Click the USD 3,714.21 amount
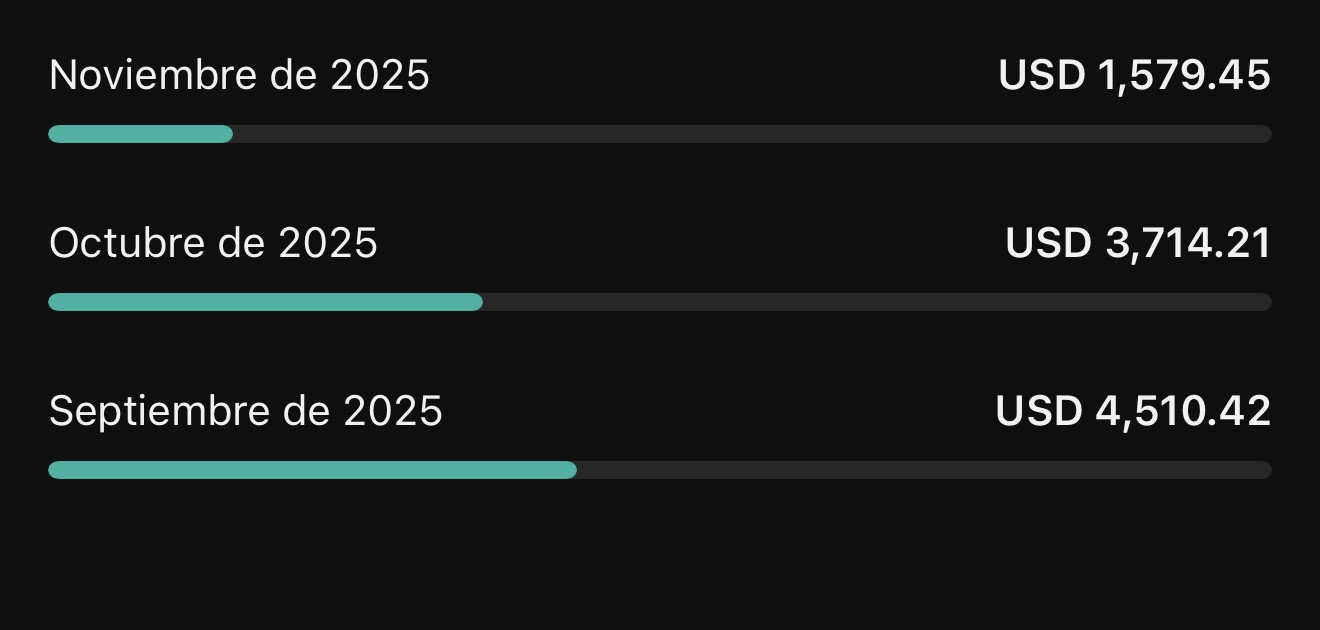1320x630 pixels. [x=1137, y=244]
